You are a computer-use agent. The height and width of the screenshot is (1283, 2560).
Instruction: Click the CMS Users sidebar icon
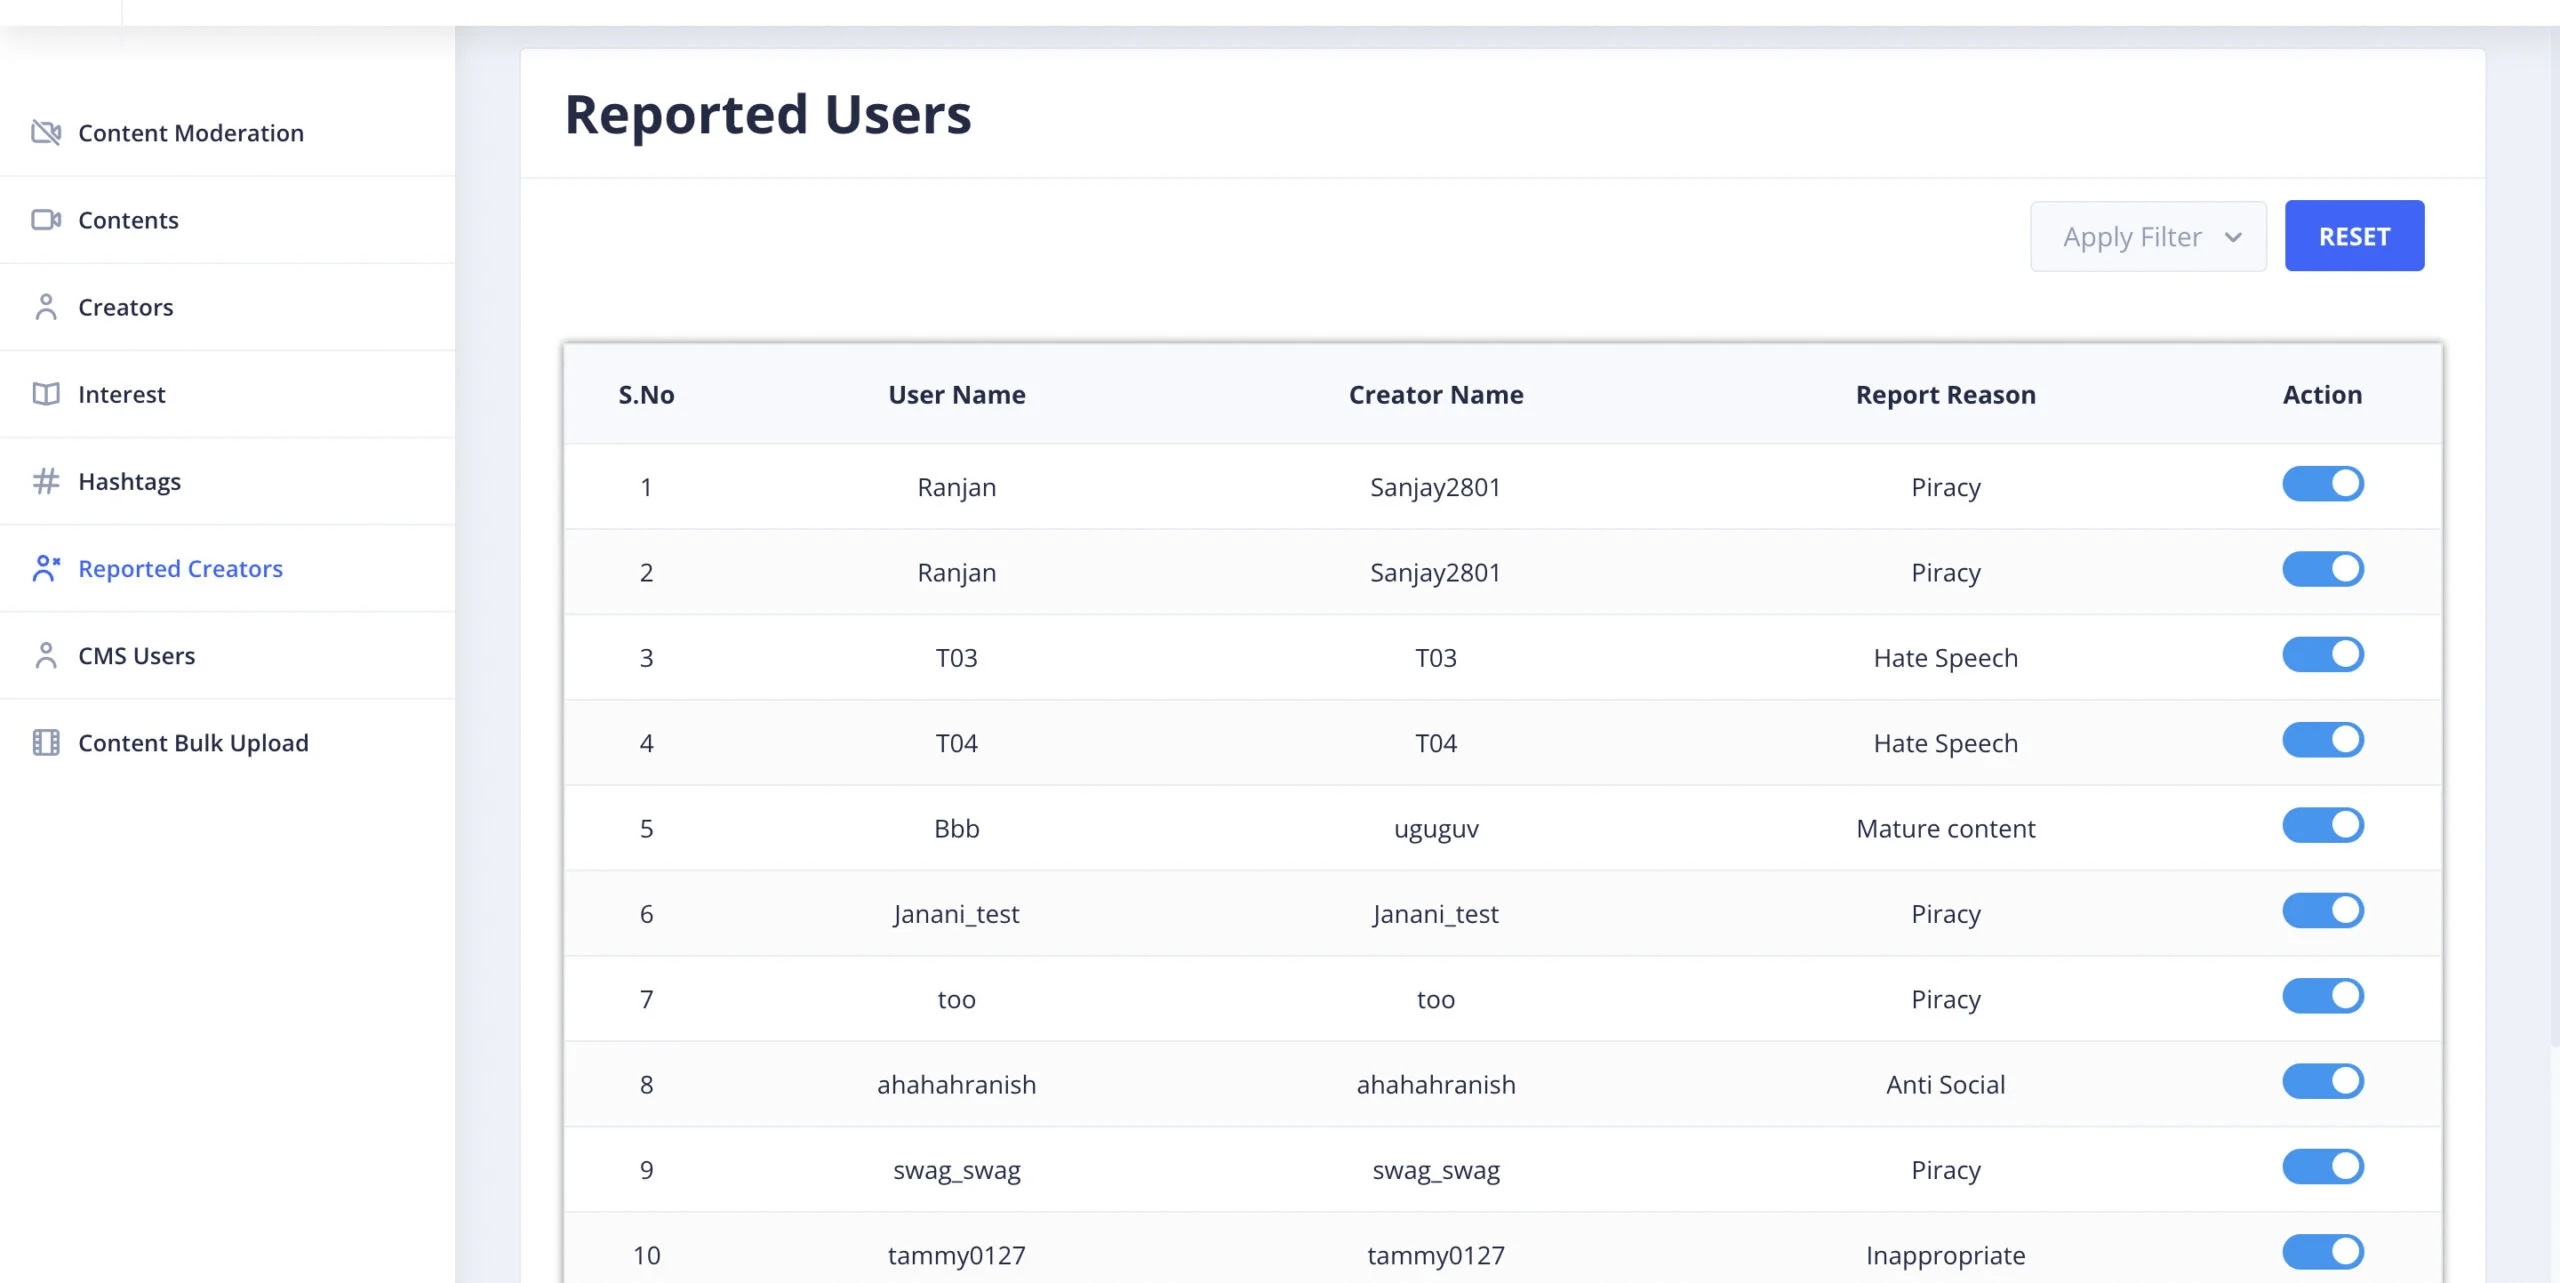coord(47,655)
